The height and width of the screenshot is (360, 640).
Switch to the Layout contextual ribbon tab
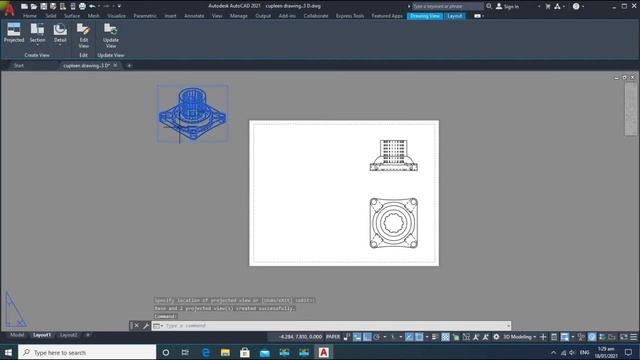pos(454,16)
